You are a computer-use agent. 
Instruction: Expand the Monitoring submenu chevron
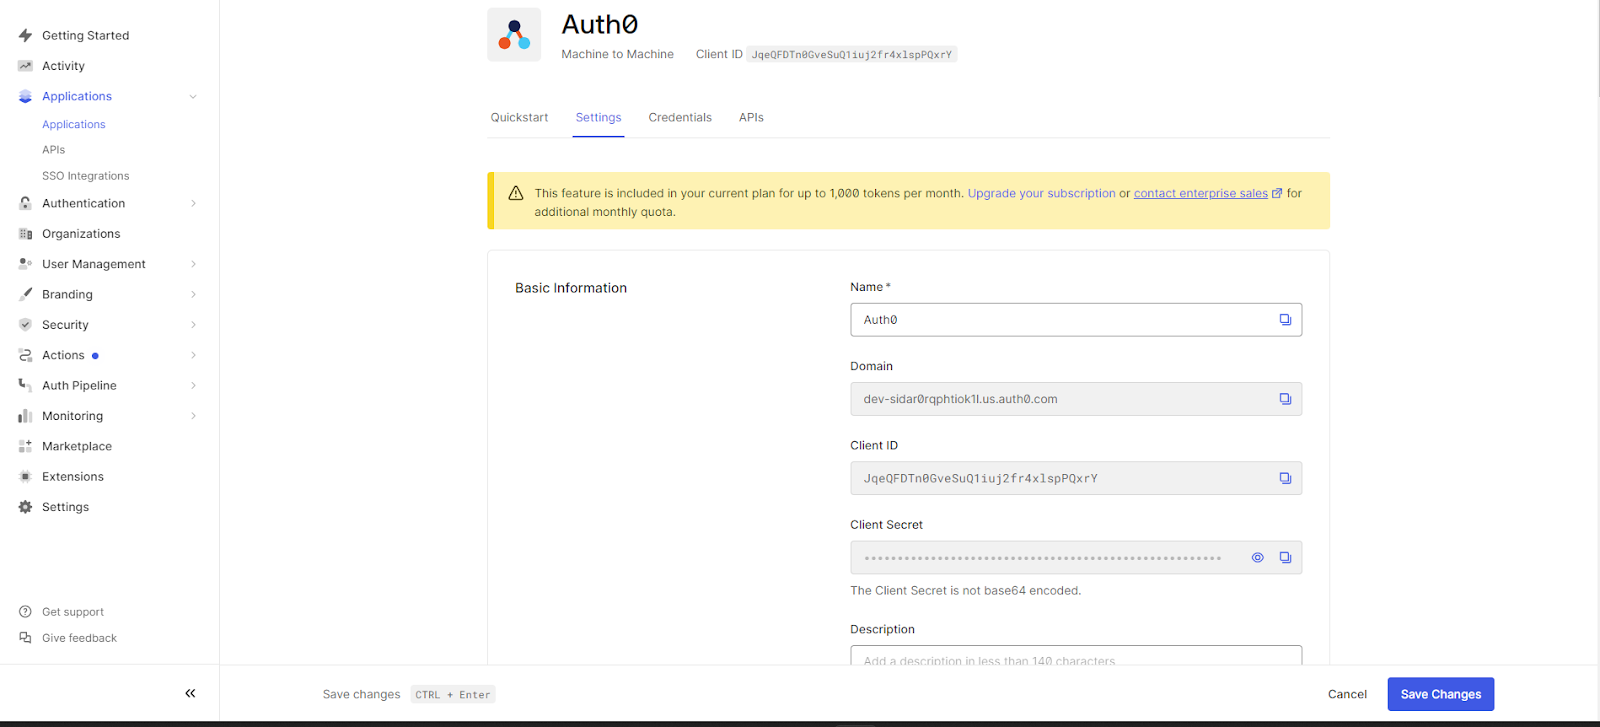point(193,416)
